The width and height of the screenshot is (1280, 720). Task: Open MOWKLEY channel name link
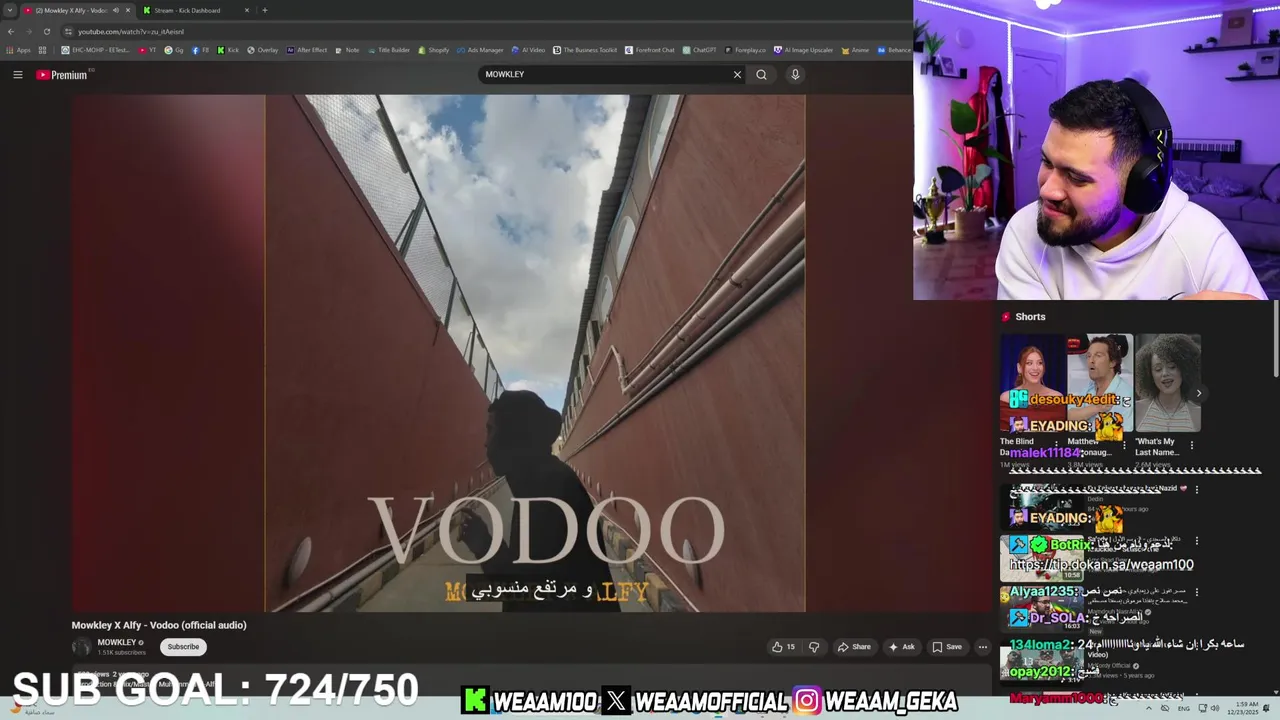116,642
